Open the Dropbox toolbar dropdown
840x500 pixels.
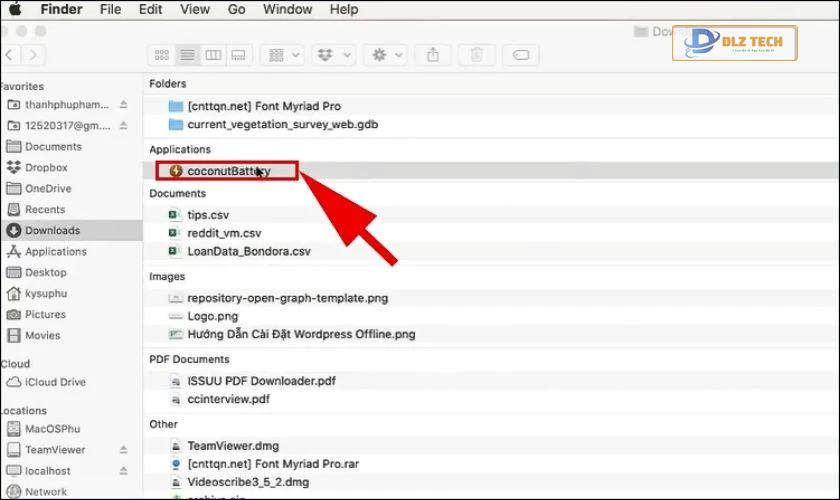(x=333, y=55)
